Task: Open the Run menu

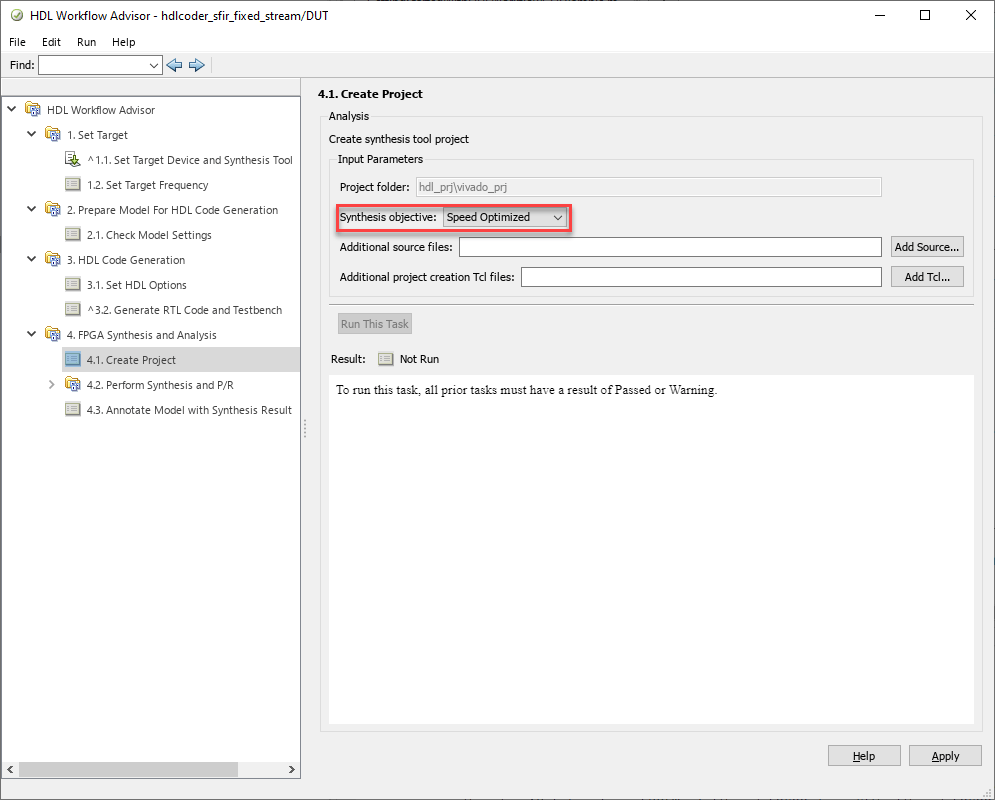Action: (86, 42)
